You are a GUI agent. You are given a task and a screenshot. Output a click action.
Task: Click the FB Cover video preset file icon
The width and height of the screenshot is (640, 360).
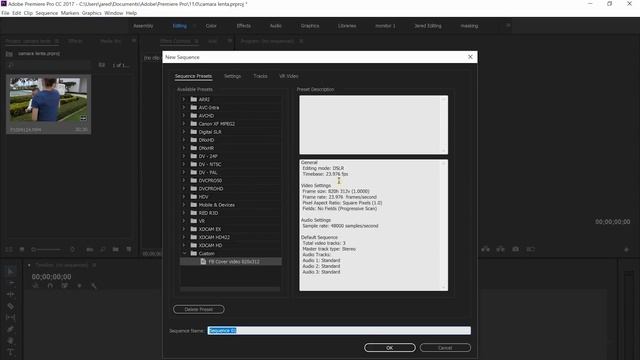pos(203,262)
